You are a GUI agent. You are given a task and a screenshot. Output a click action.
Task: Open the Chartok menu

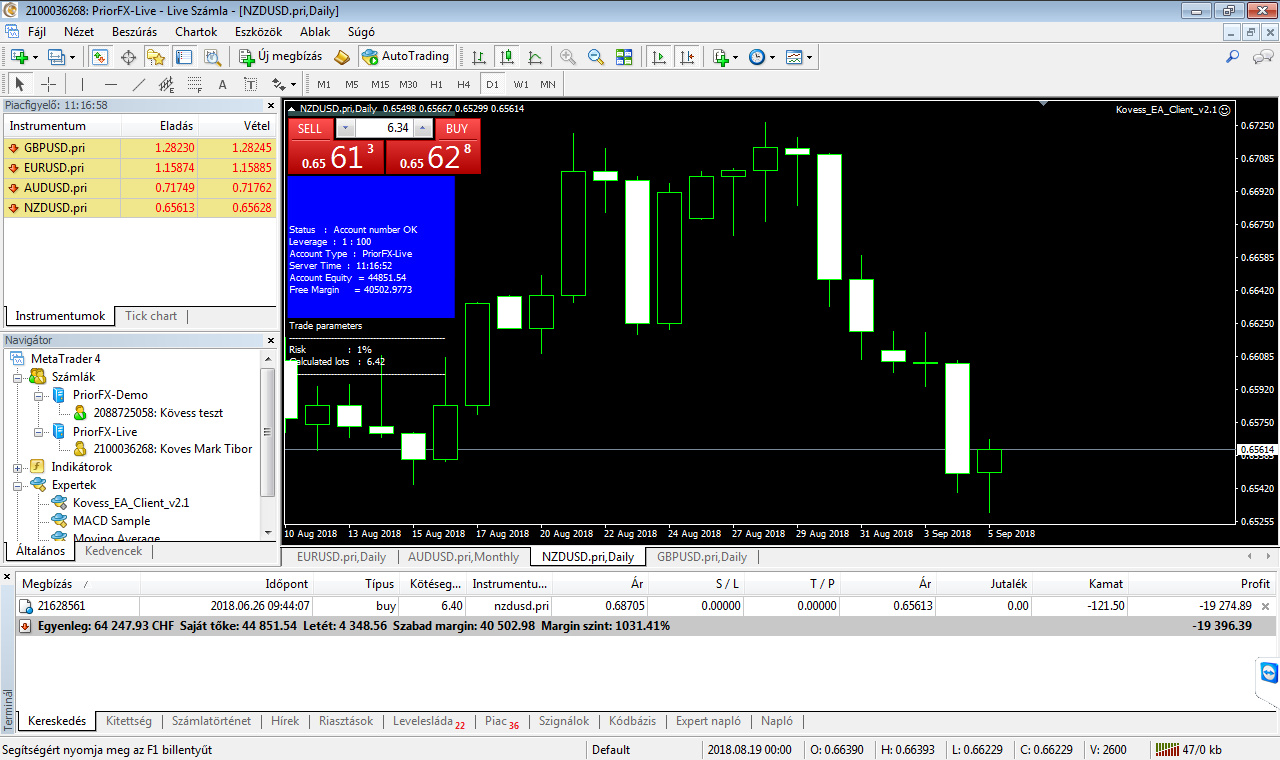pos(196,31)
